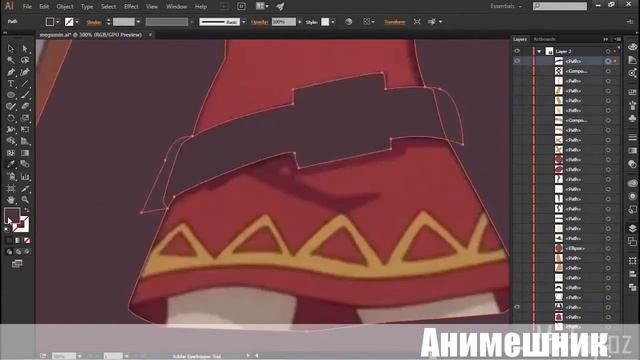
Task: Select the Artboard tool
Action: 11,189
